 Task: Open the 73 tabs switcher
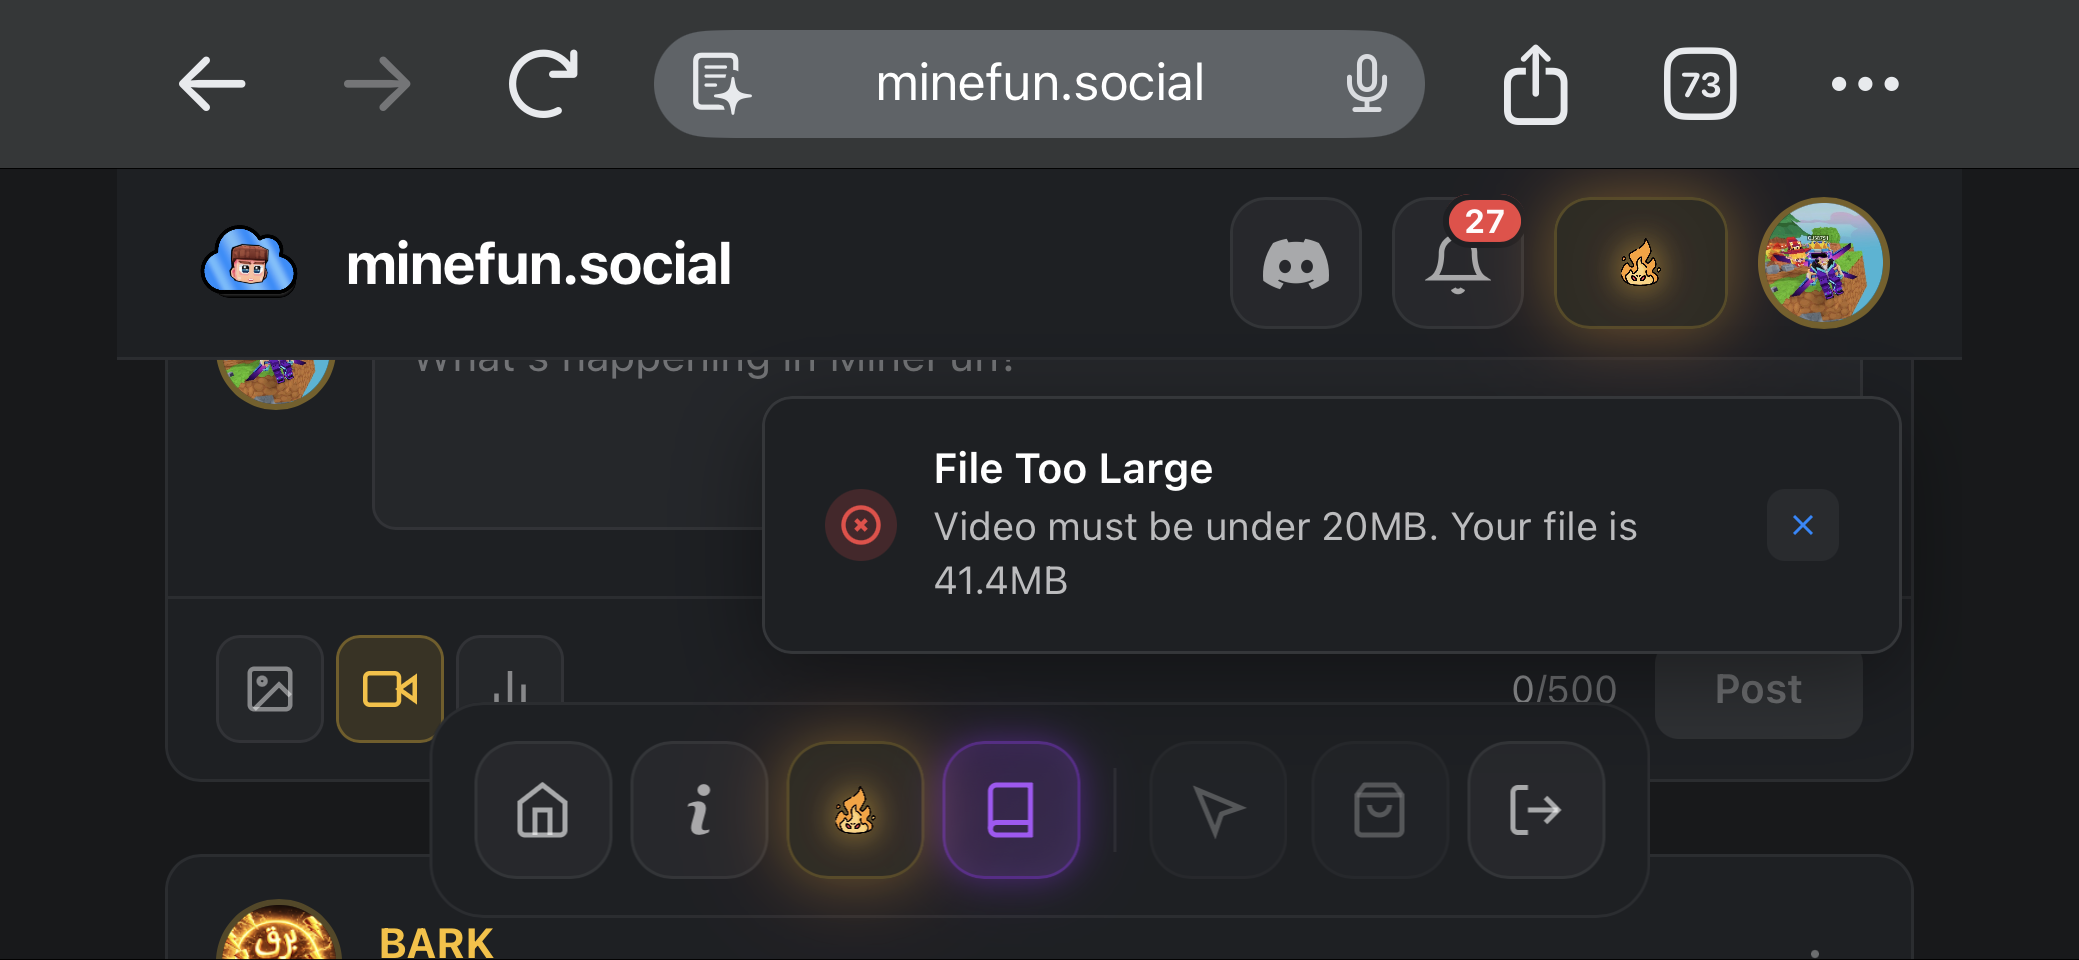coord(1699,84)
